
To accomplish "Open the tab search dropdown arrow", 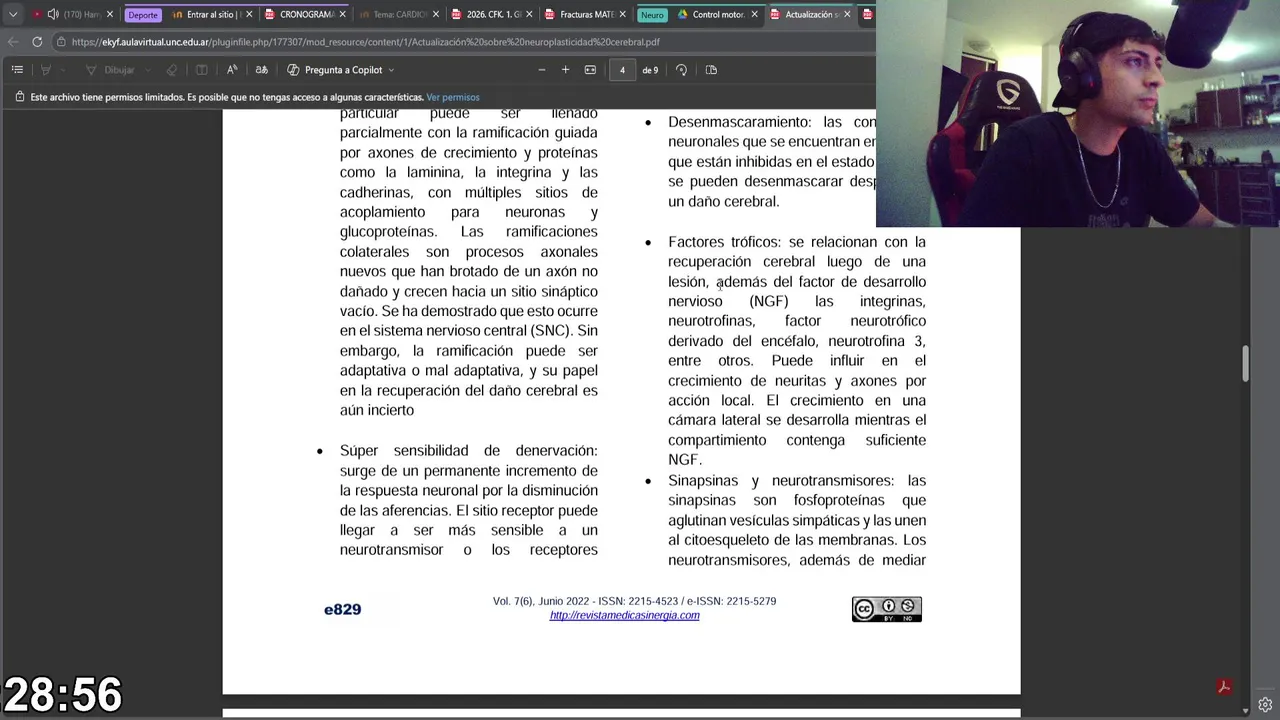I will click(x=13, y=14).
